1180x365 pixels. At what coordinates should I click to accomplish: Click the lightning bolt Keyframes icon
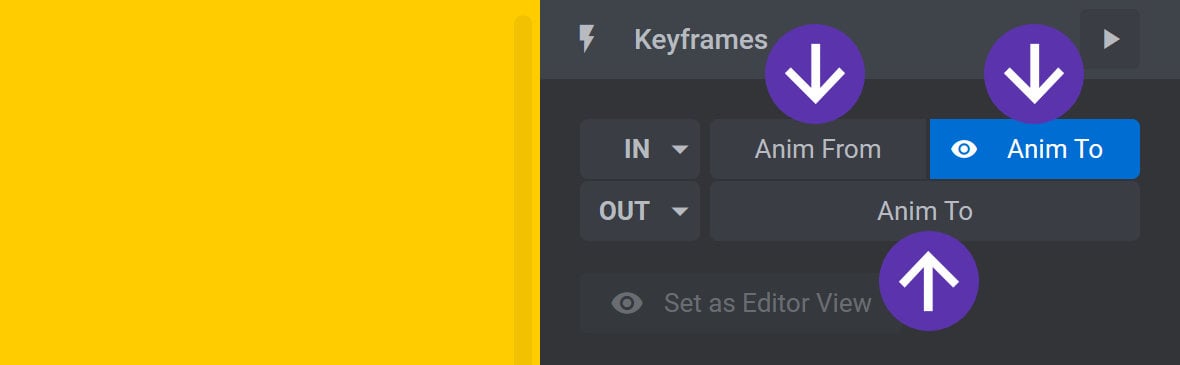(x=586, y=39)
